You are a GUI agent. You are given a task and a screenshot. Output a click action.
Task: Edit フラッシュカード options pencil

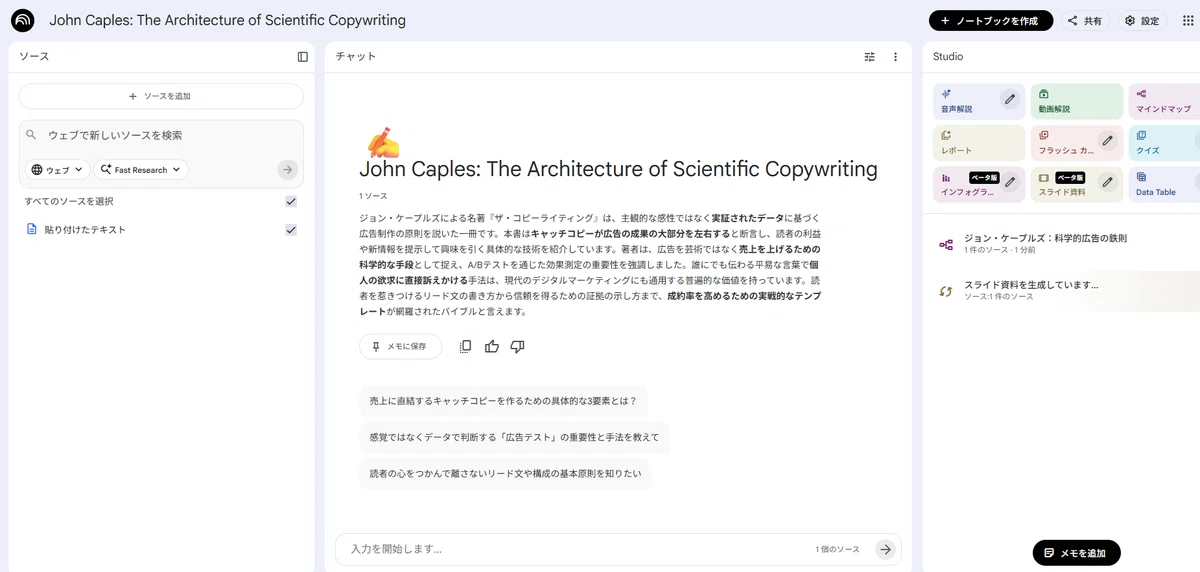coord(1107,141)
